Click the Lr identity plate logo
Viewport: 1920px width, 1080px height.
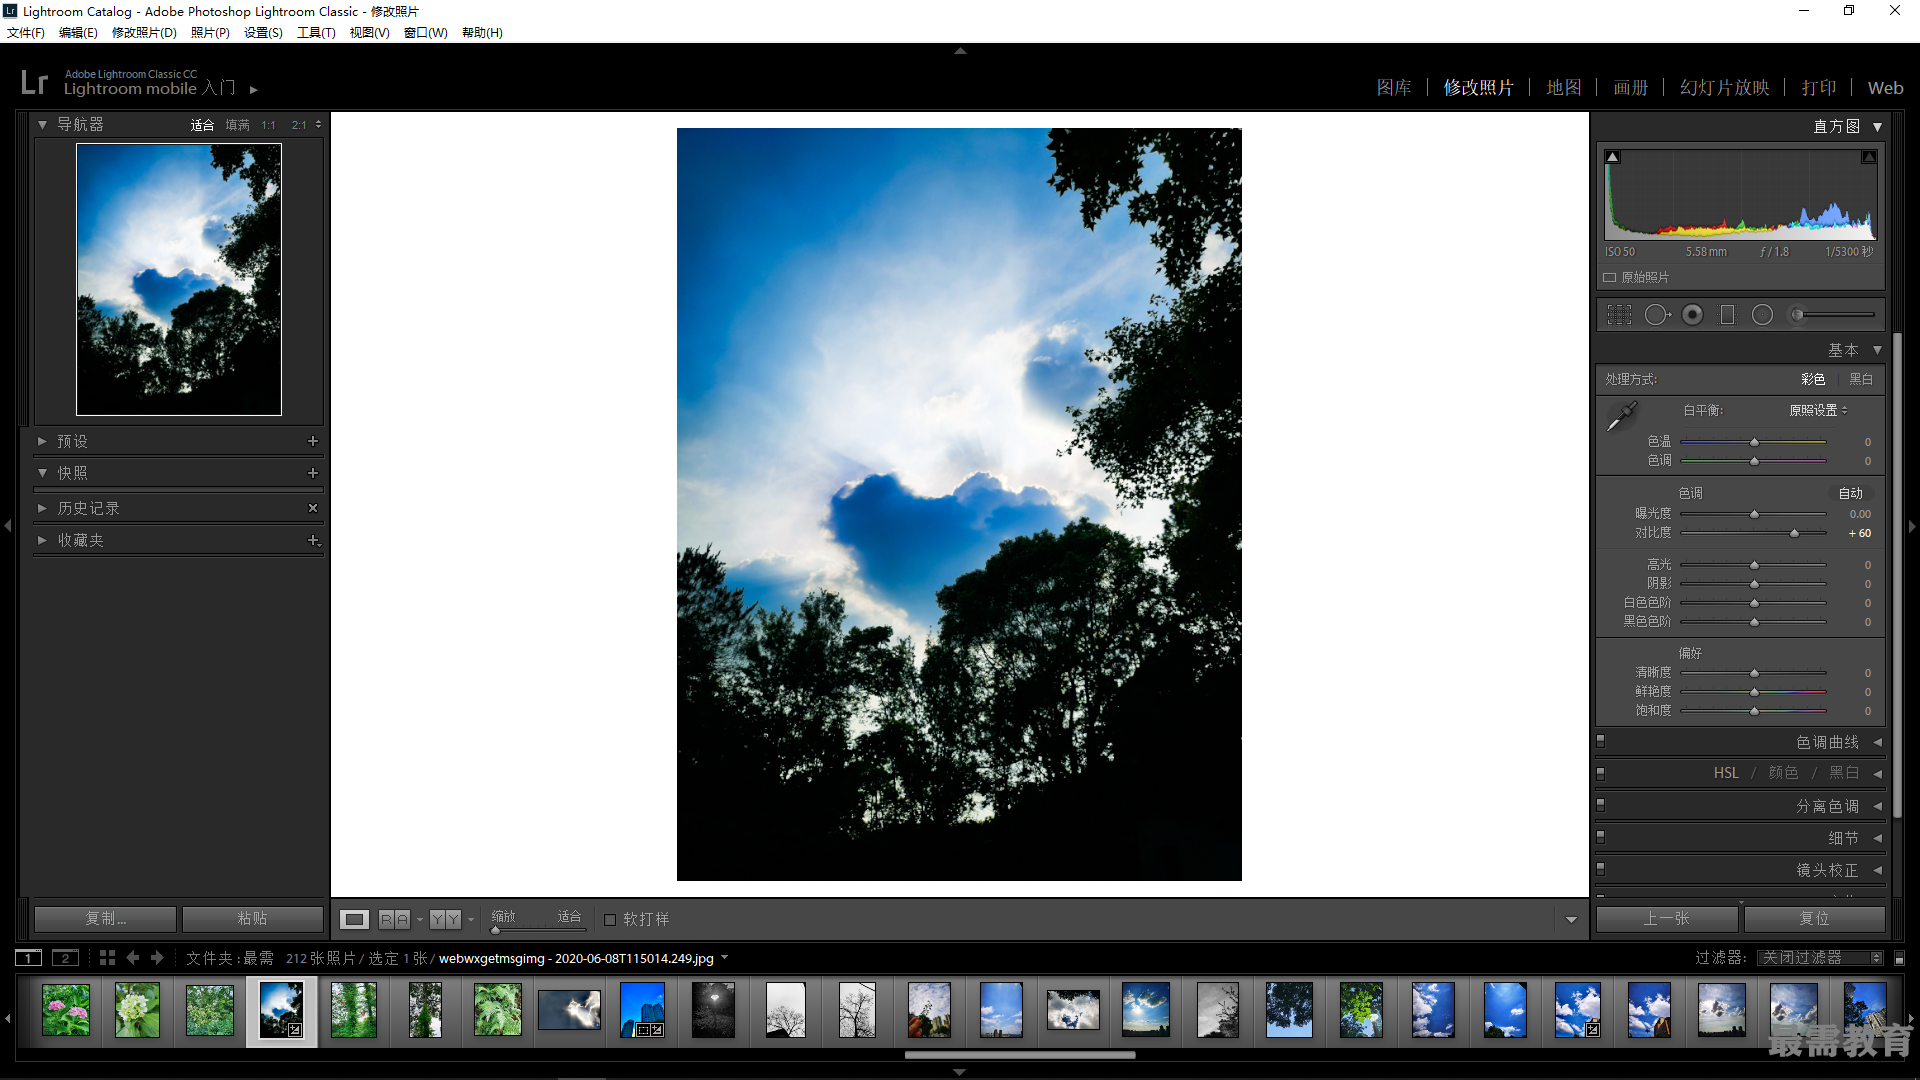pyautogui.click(x=35, y=82)
